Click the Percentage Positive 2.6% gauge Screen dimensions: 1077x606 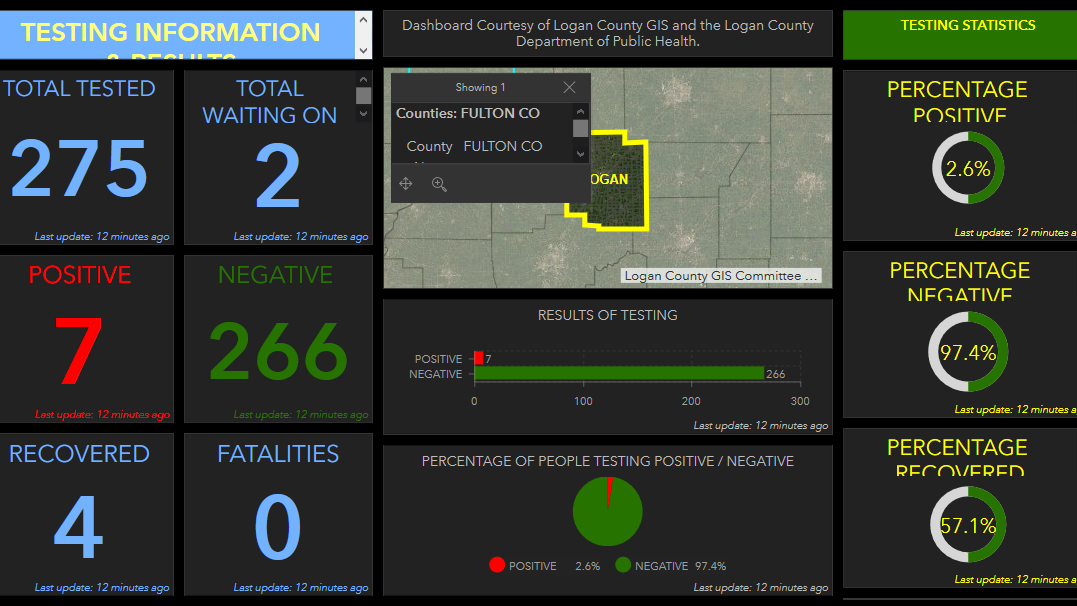click(967, 169)
